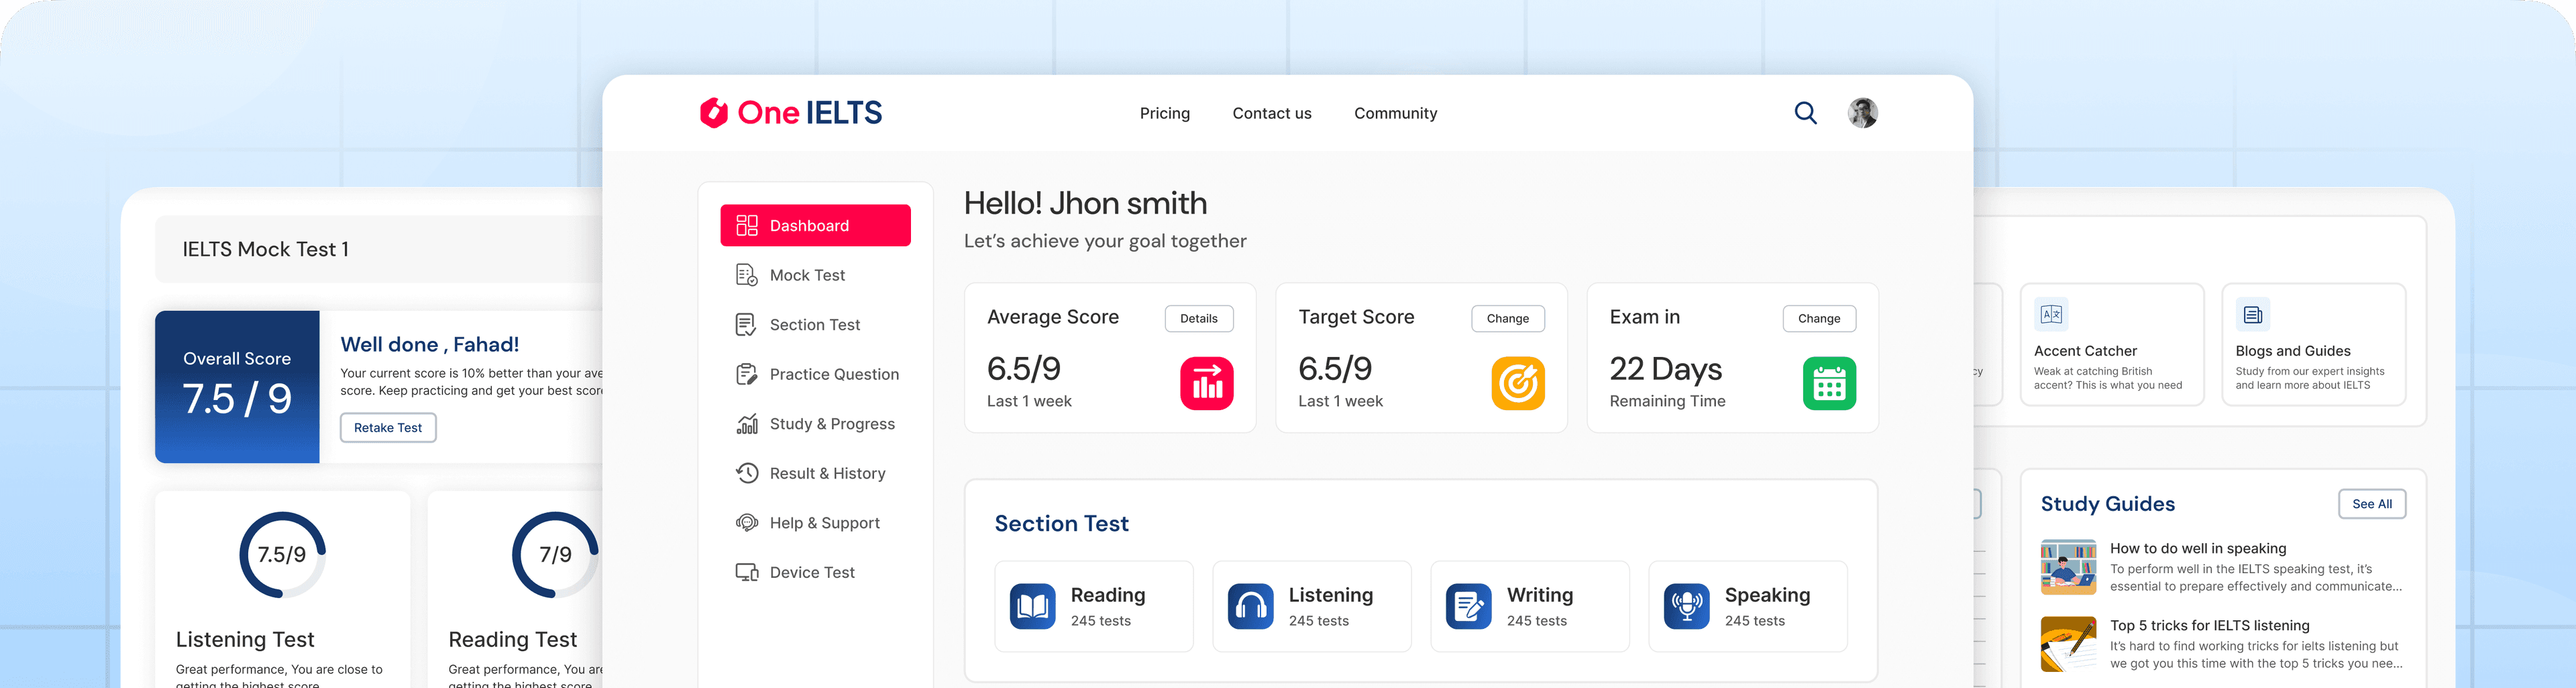This screenshot has width=2576, height=688.
Task: Open the user profile avatar
Action: coord(1862,113)
